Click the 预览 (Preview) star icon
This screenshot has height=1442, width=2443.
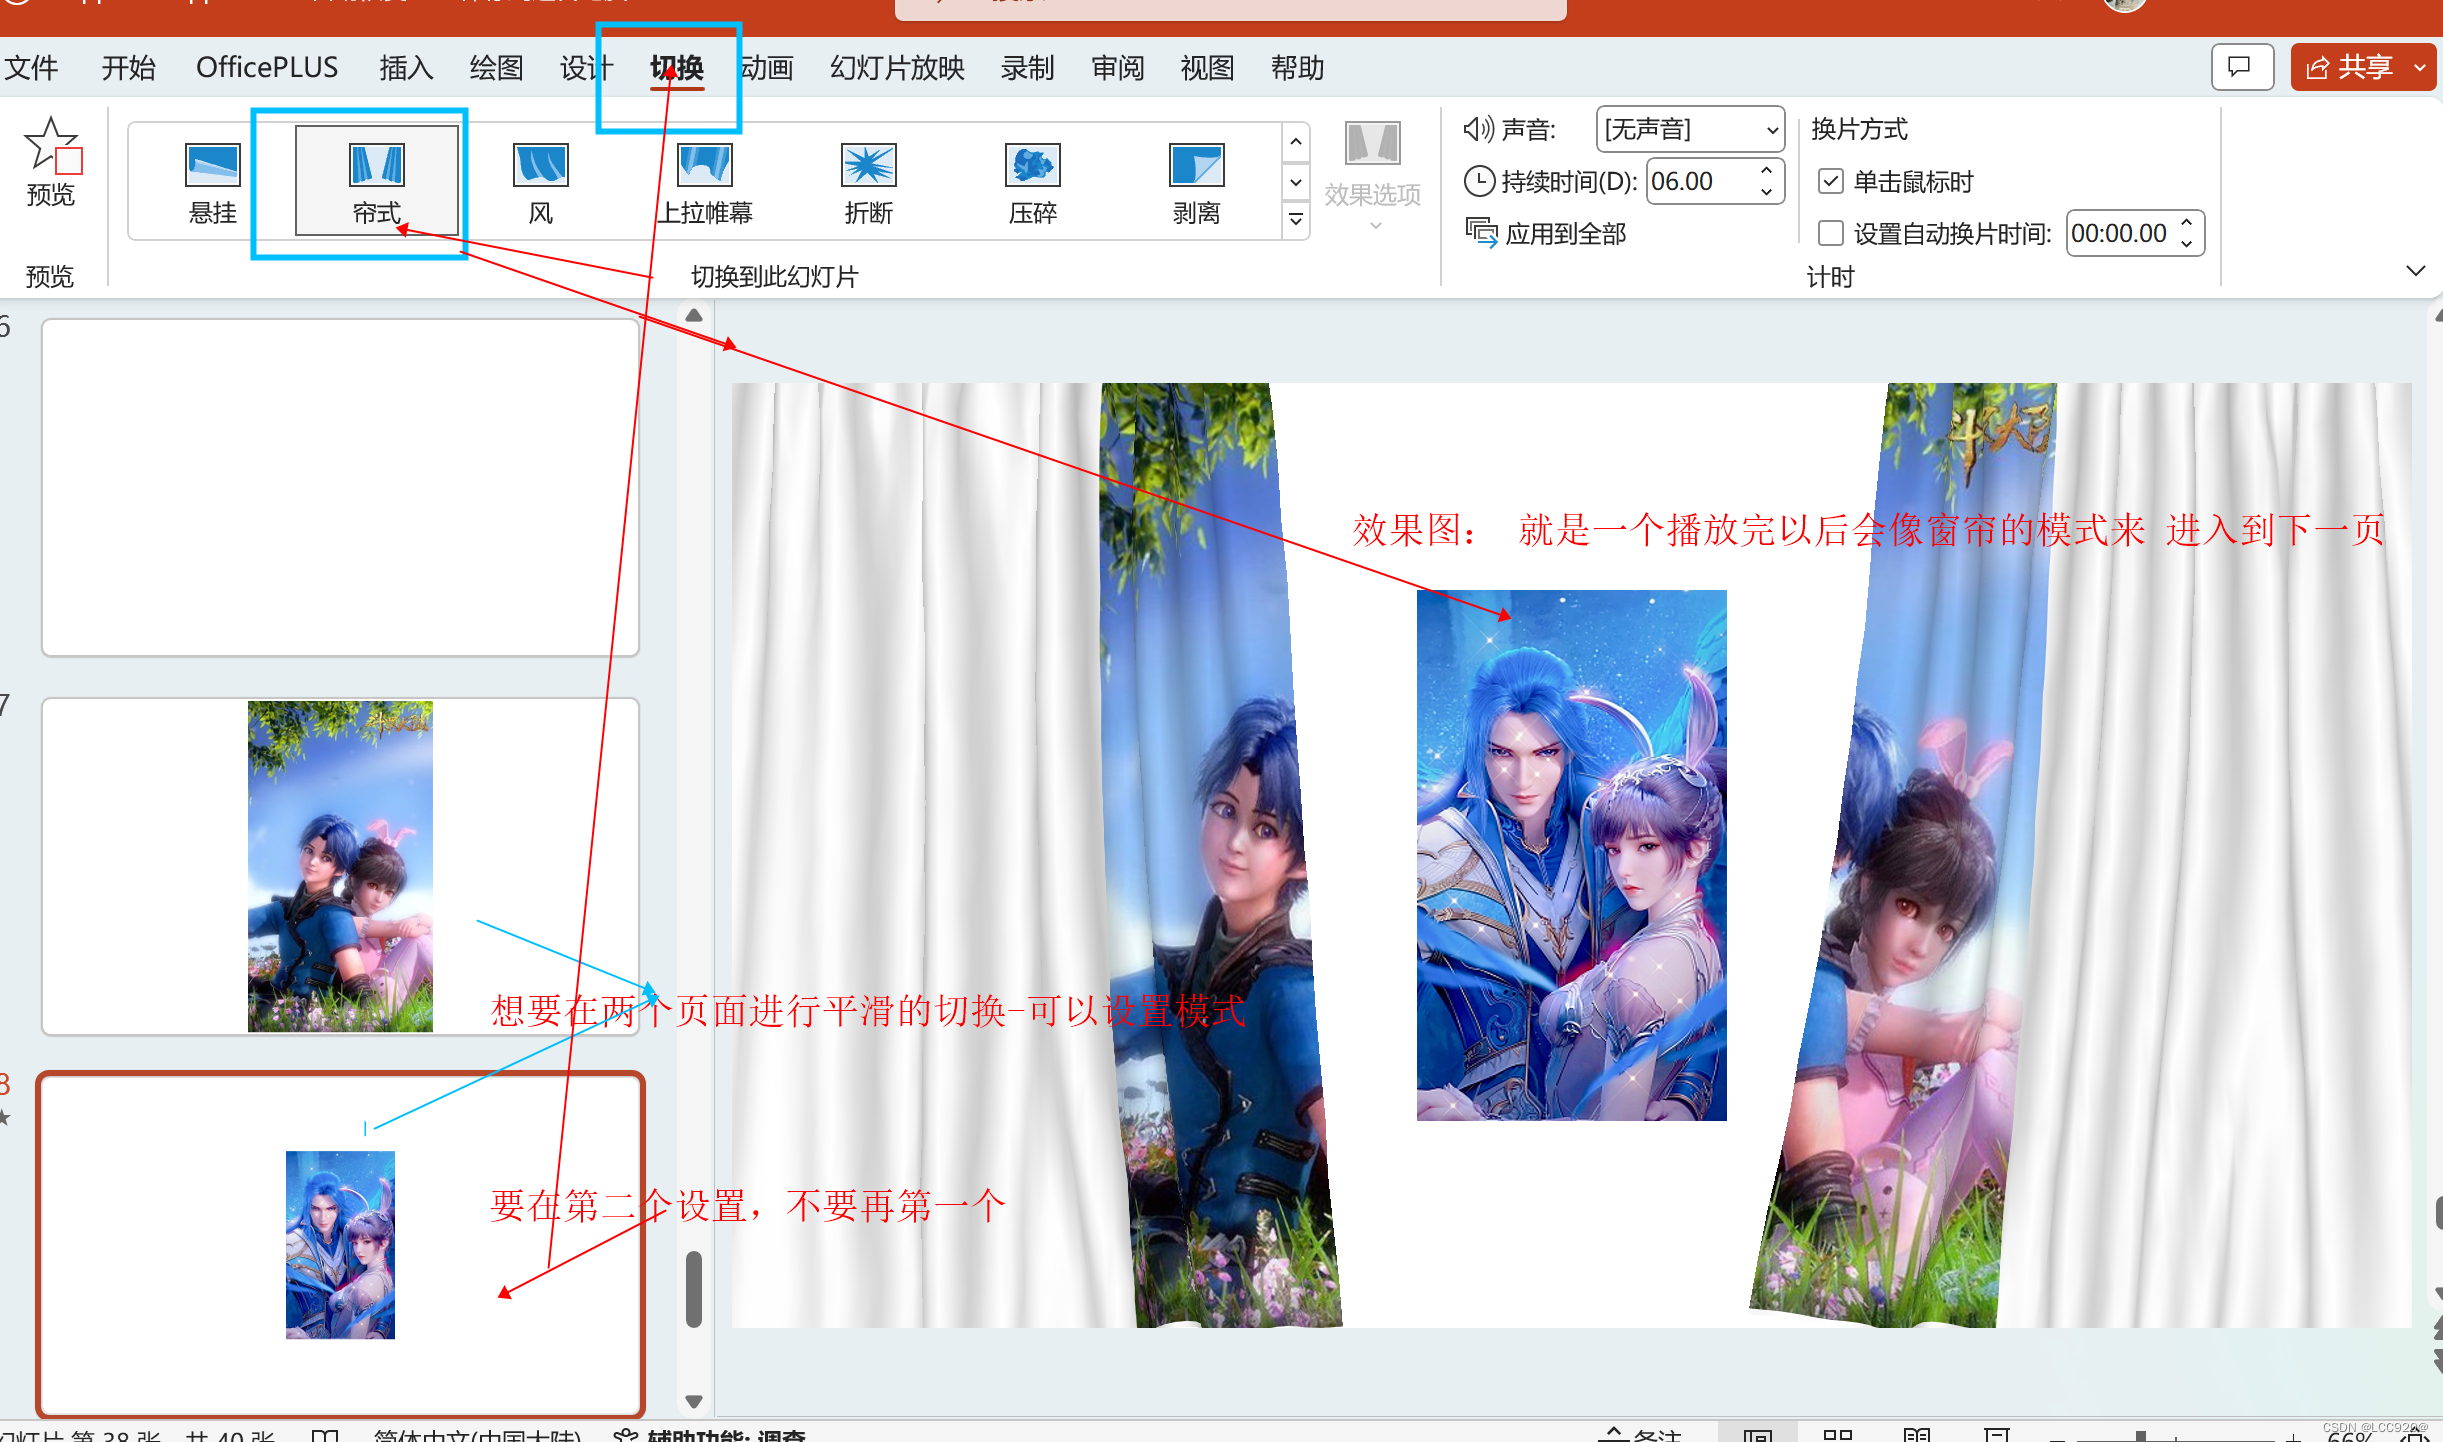click(x=50, y=146)
